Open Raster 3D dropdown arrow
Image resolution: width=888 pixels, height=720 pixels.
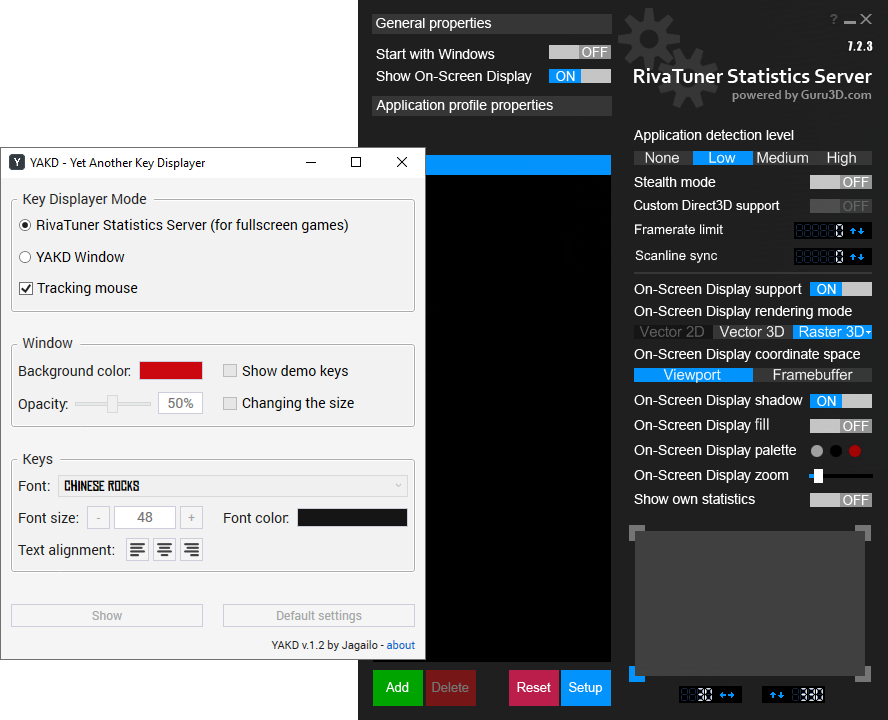pos(869,333)
